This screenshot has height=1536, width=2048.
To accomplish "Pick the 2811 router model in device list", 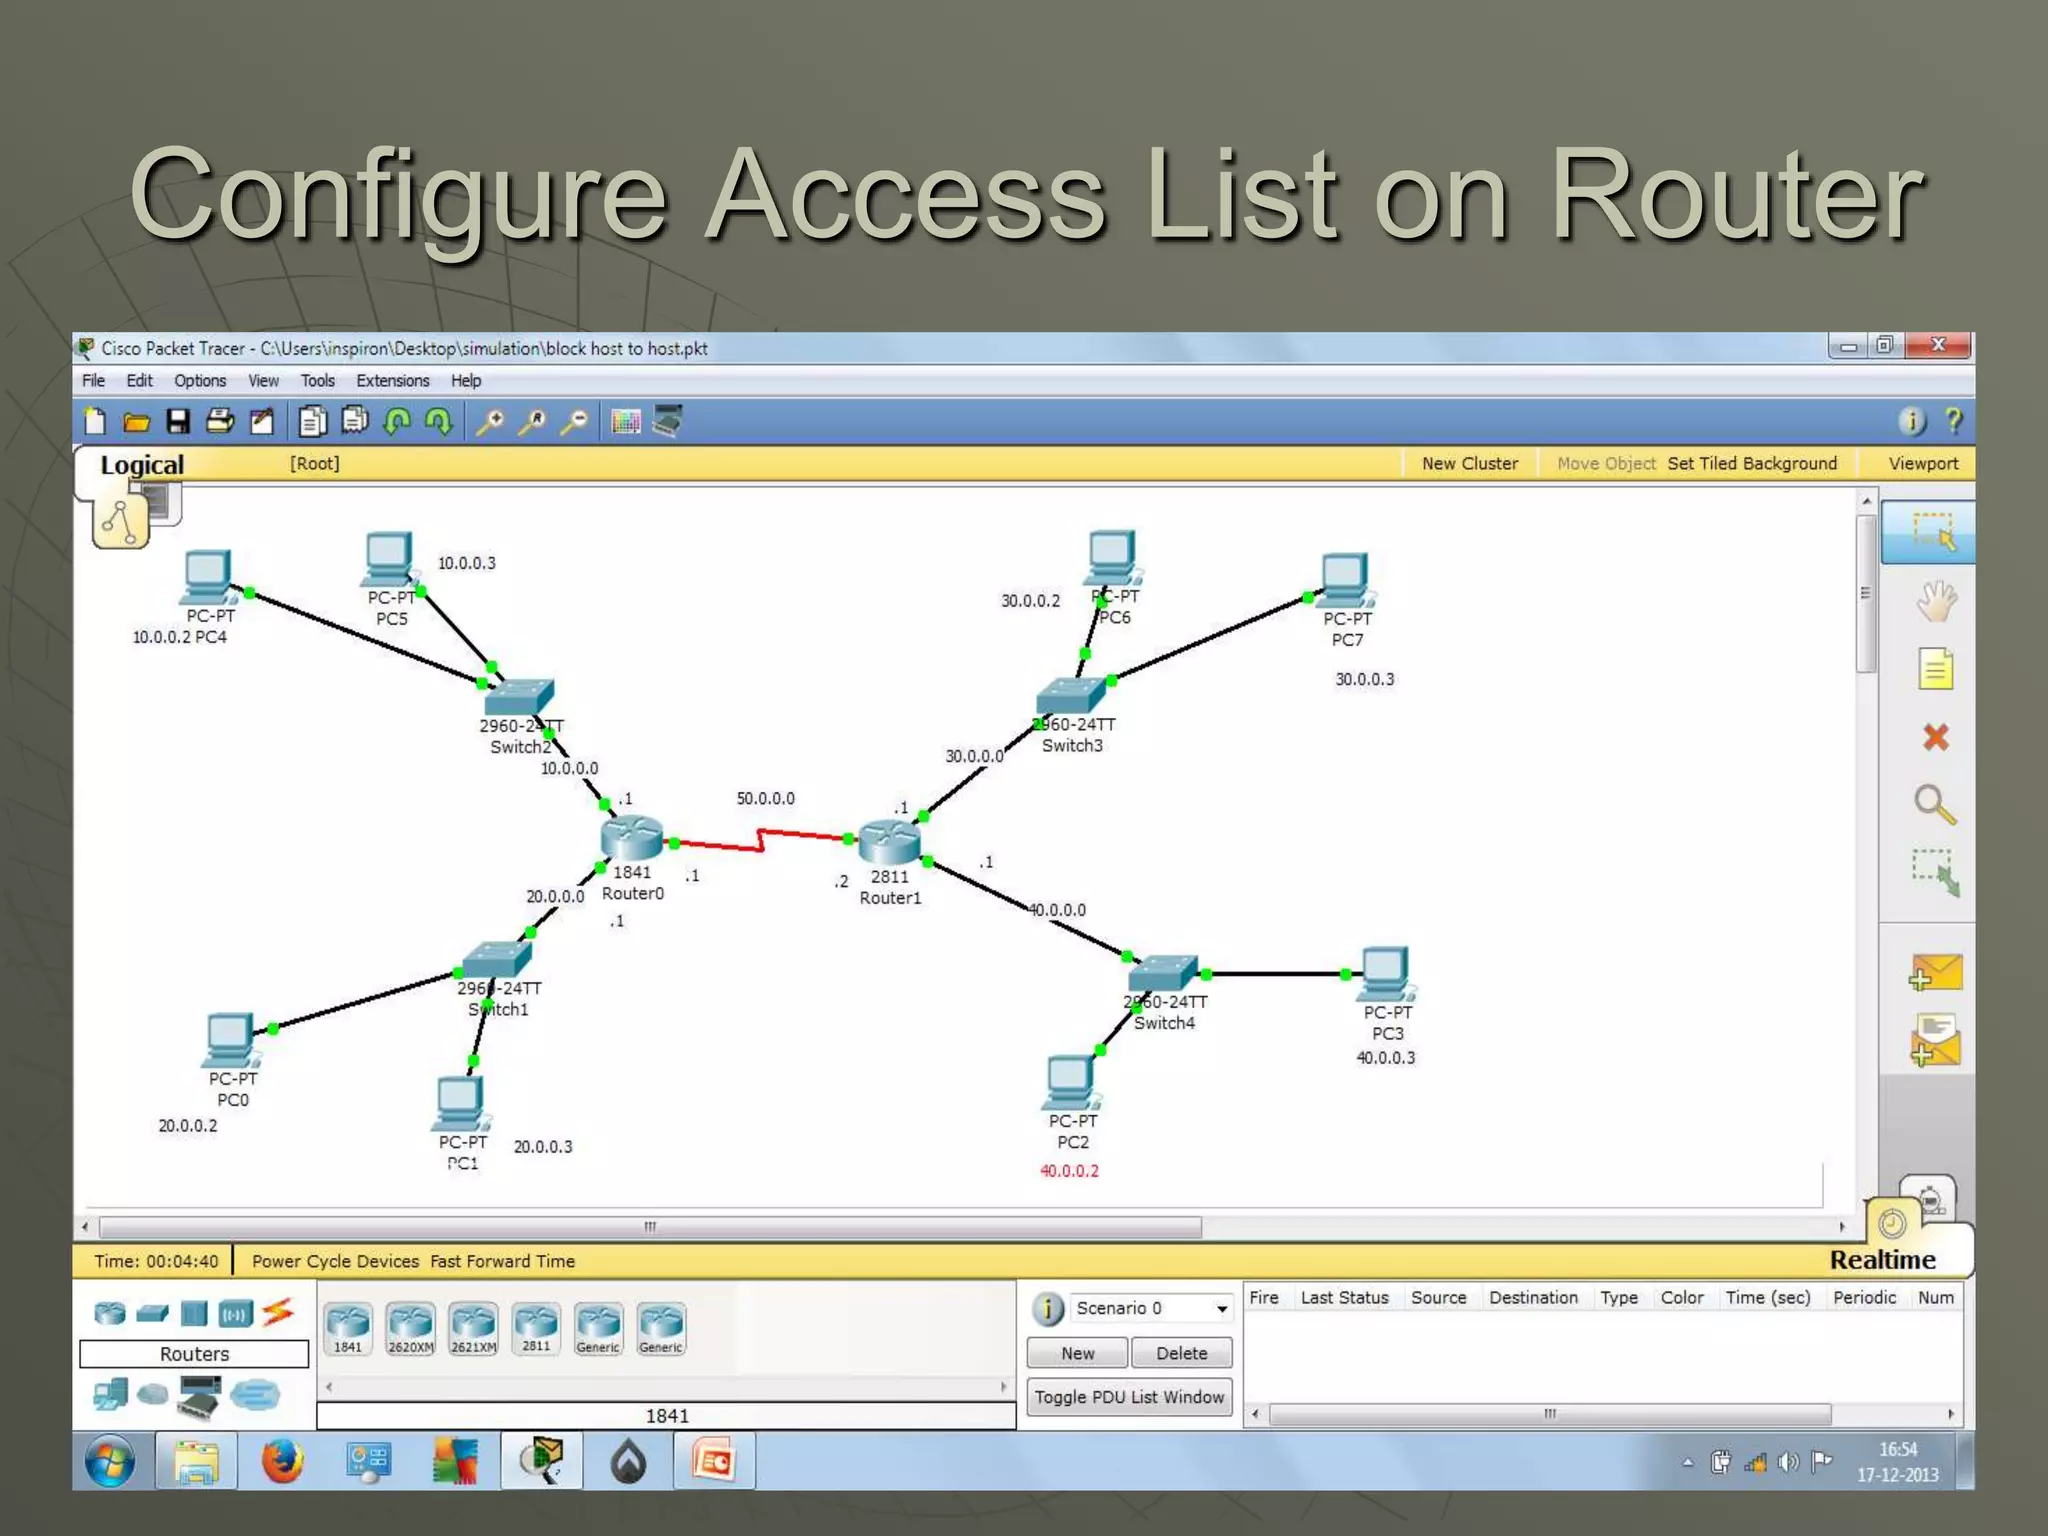I will (536, 1329).
